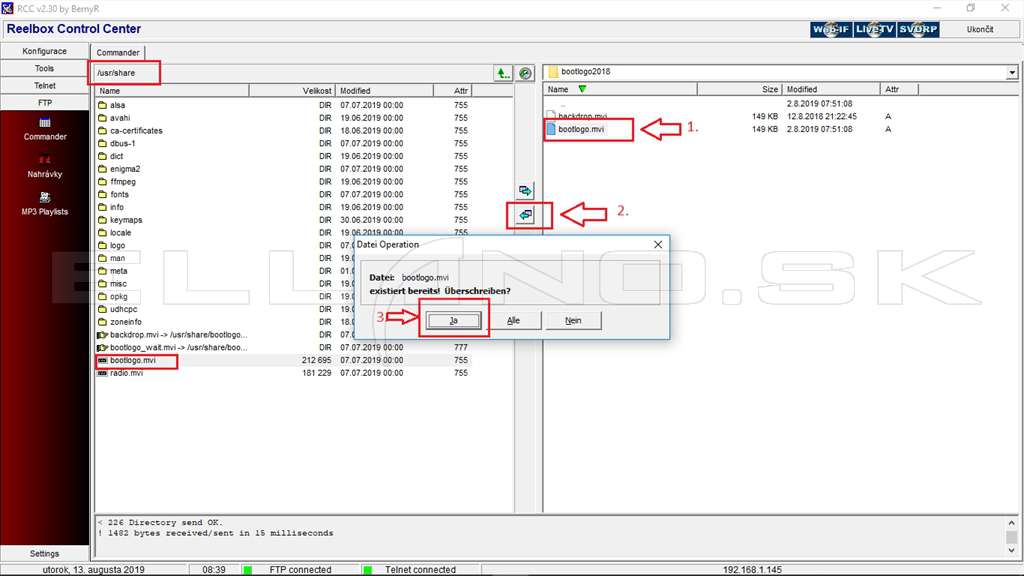
Task: Select the keymaps folder row
Action: tap(283, 220)
